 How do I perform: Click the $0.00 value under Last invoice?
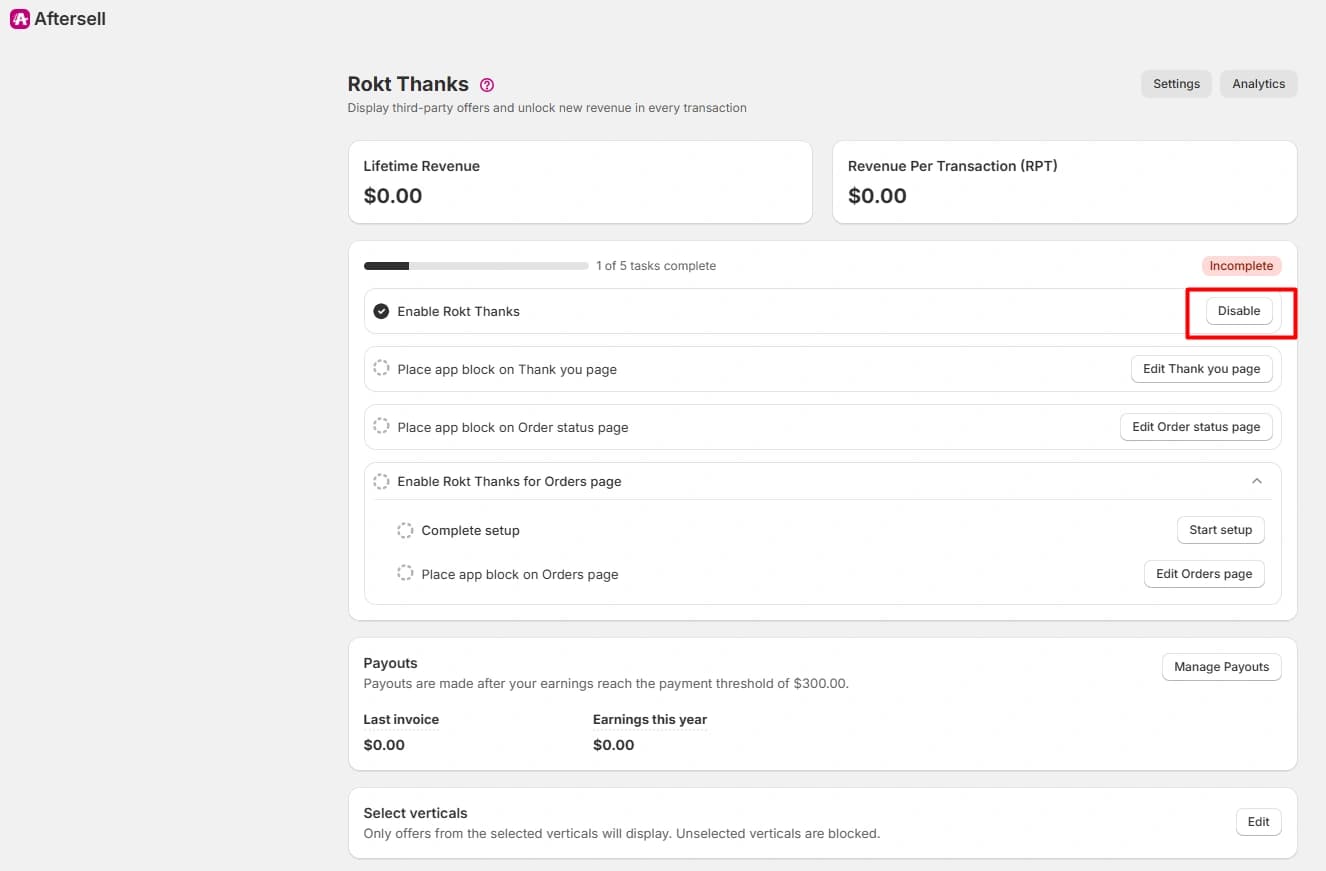coord(384,745)
